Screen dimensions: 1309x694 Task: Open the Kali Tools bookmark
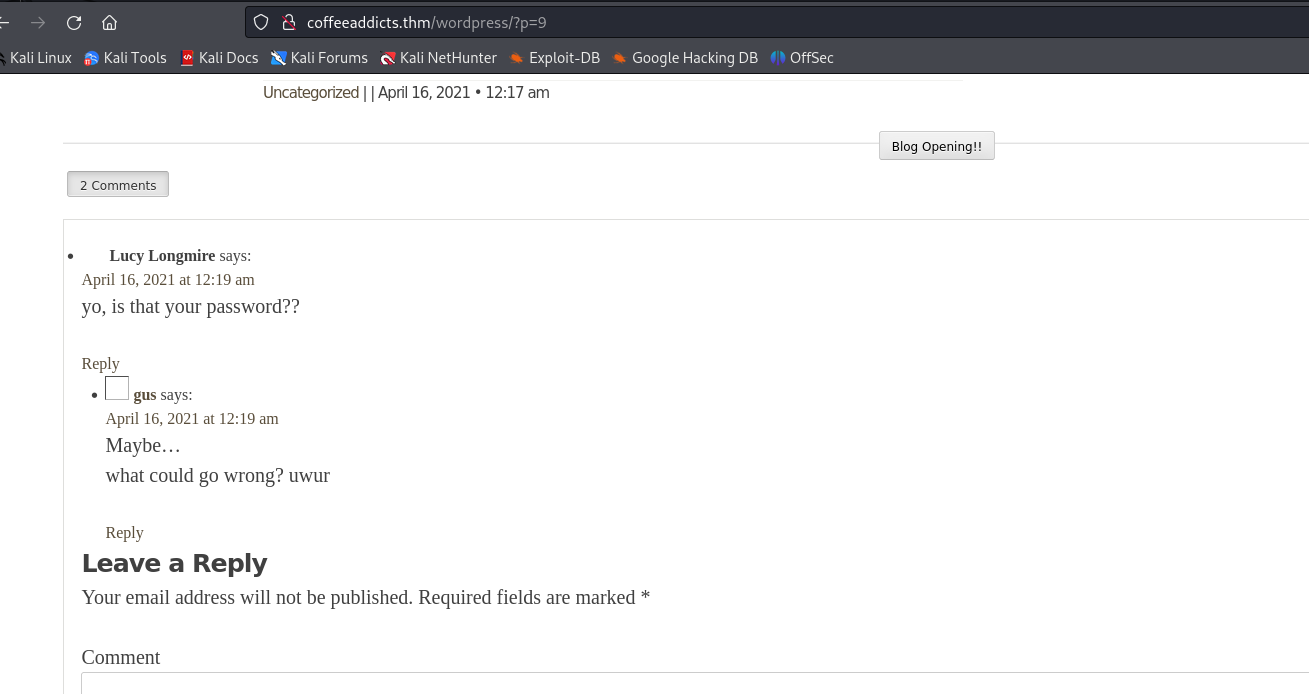pos(125,58)
